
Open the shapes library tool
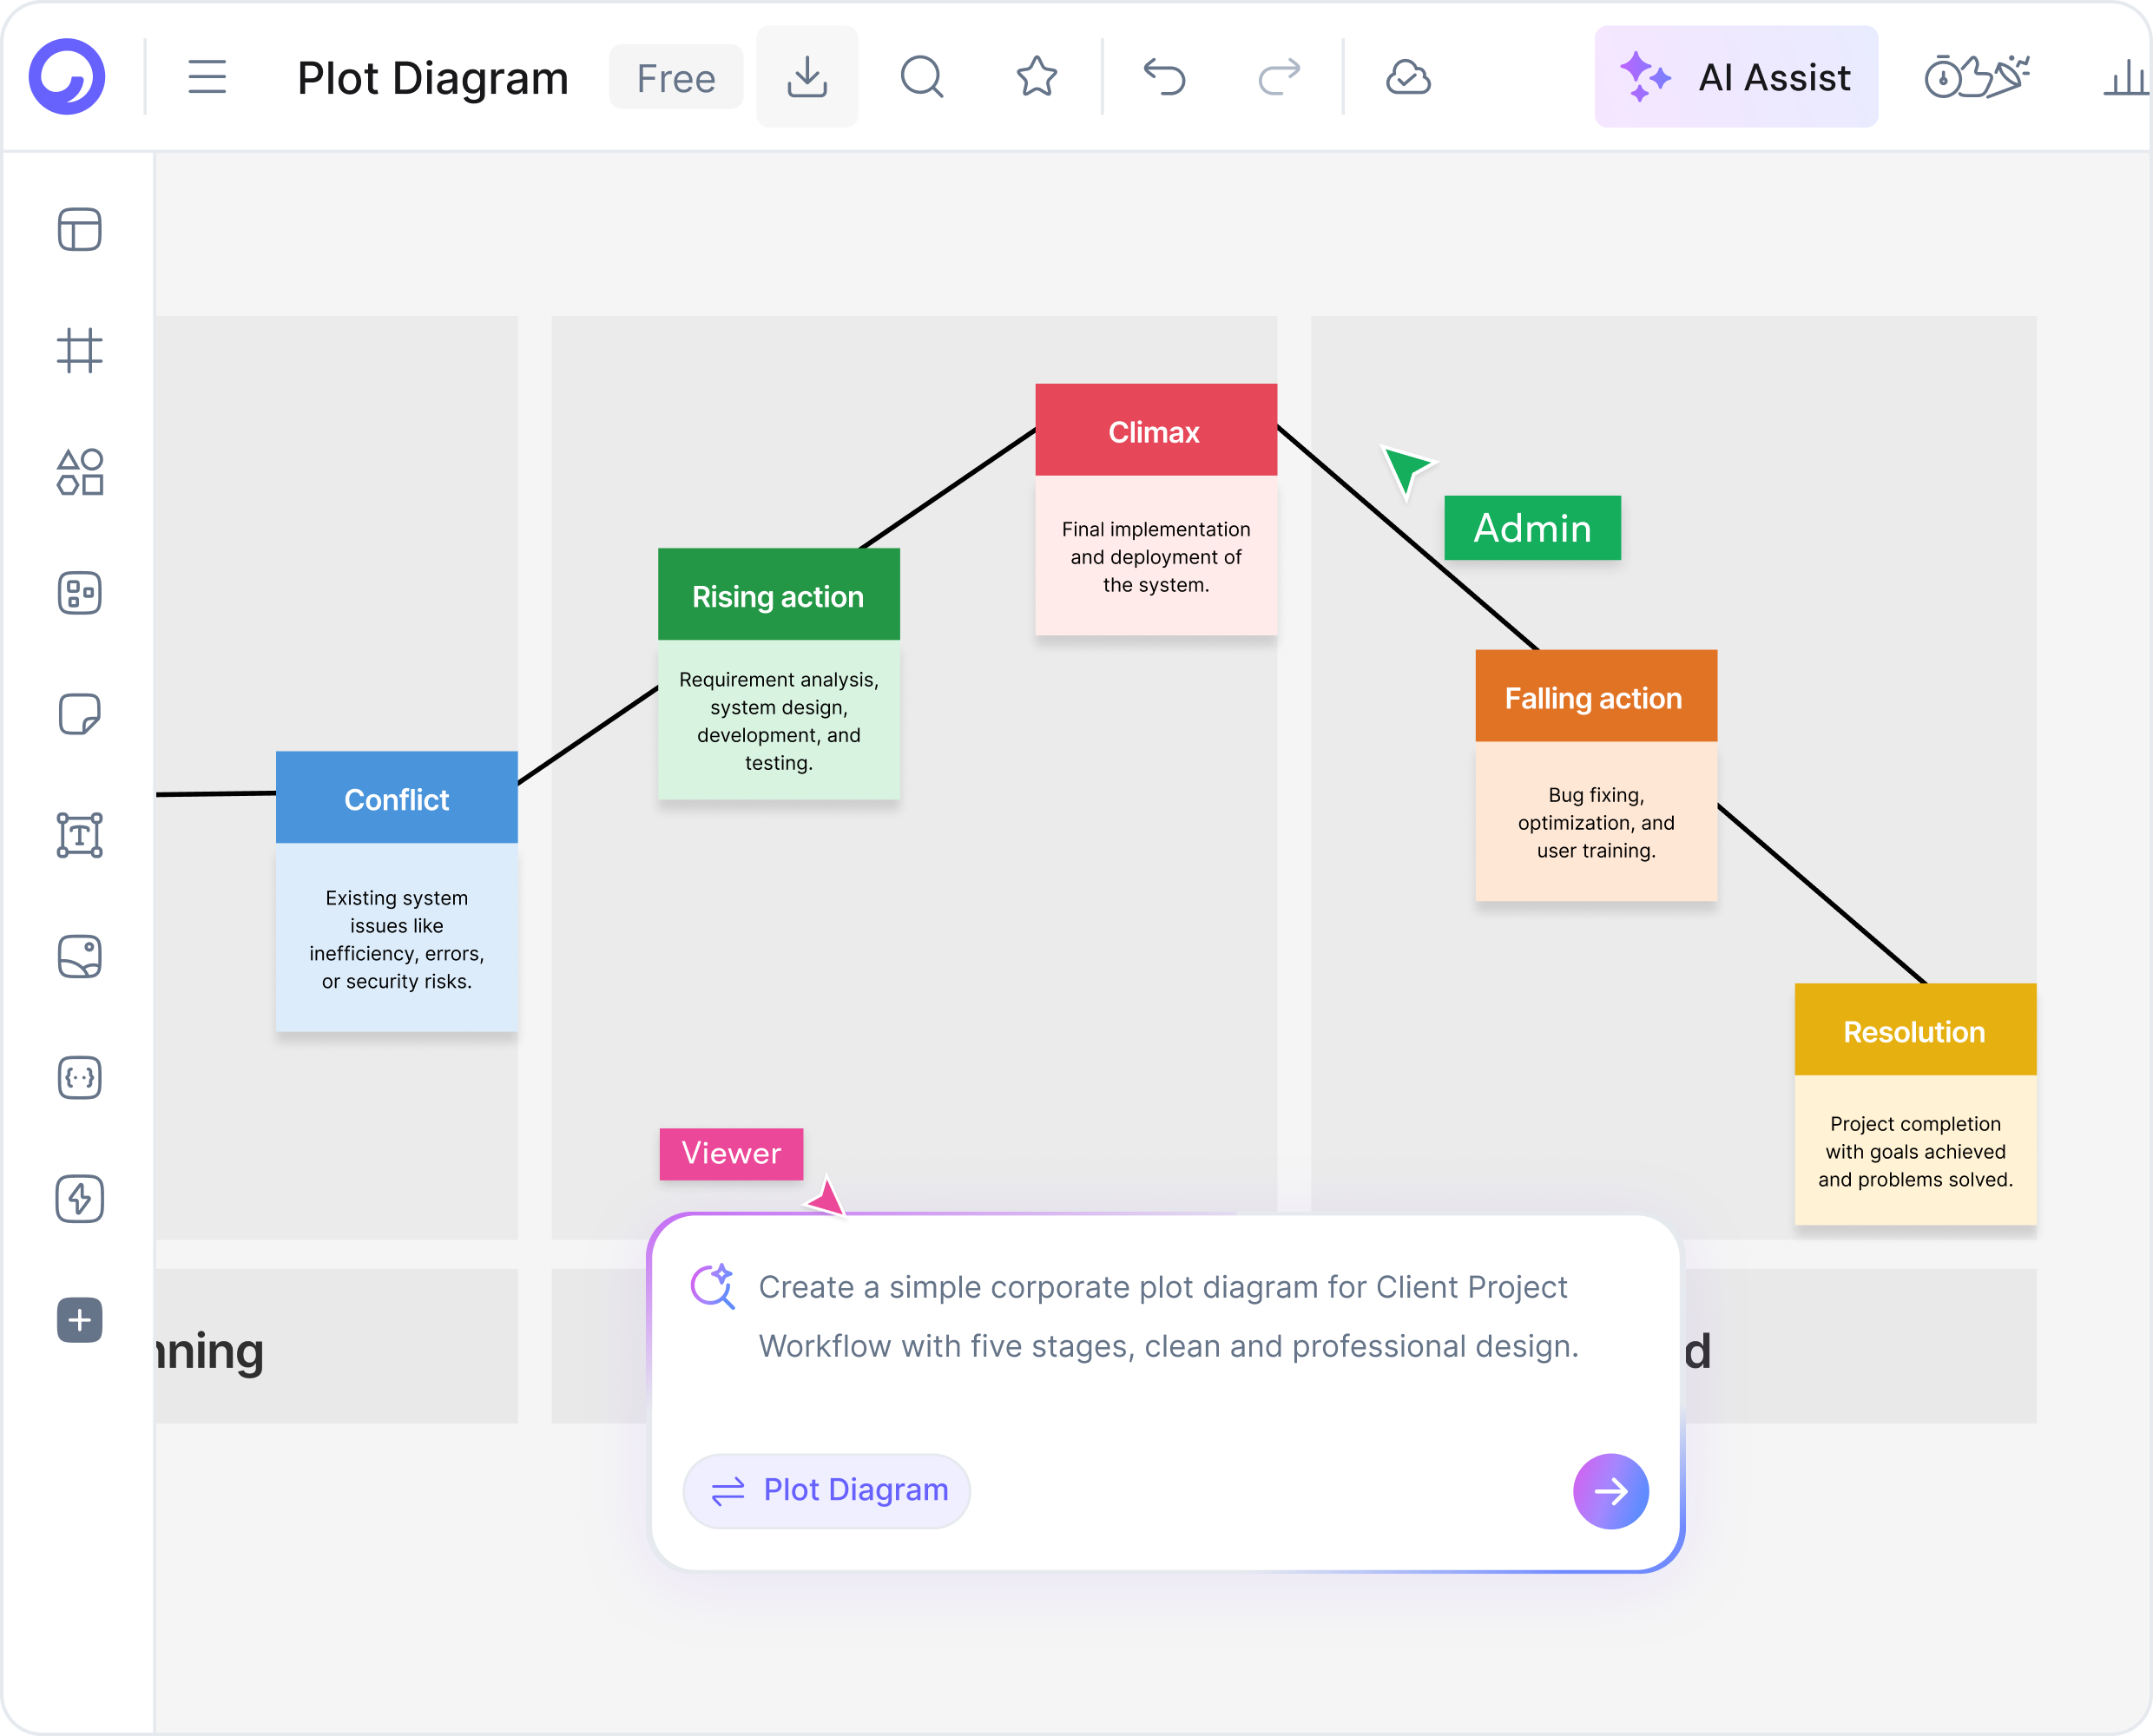pos(80,472)
